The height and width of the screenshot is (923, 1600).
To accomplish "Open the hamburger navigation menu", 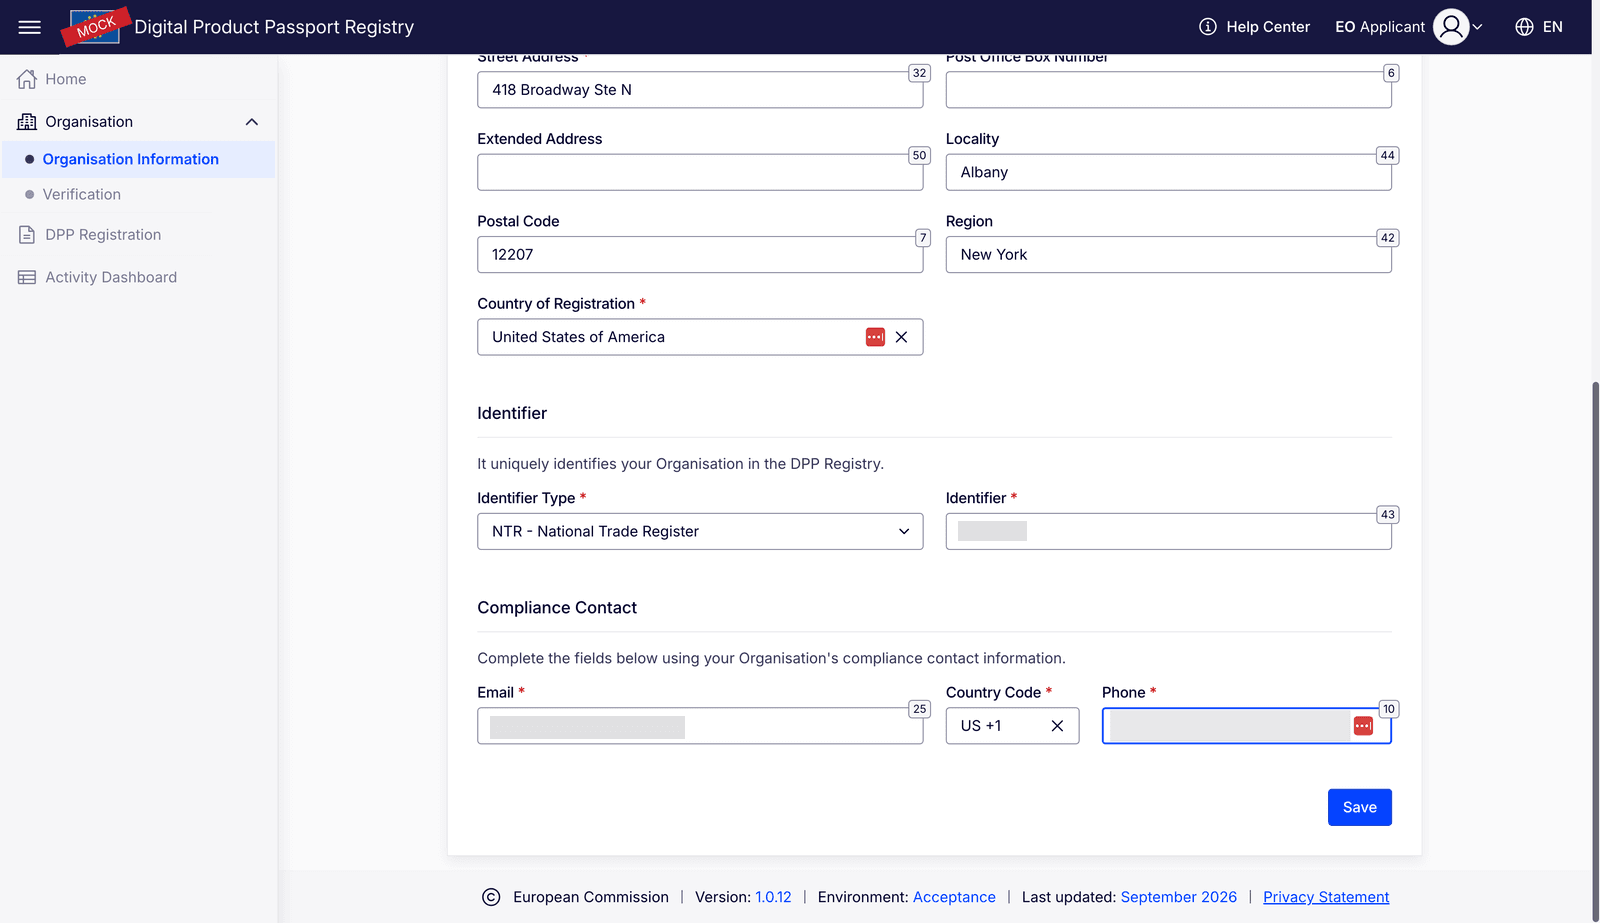I will tap(30, 27).
